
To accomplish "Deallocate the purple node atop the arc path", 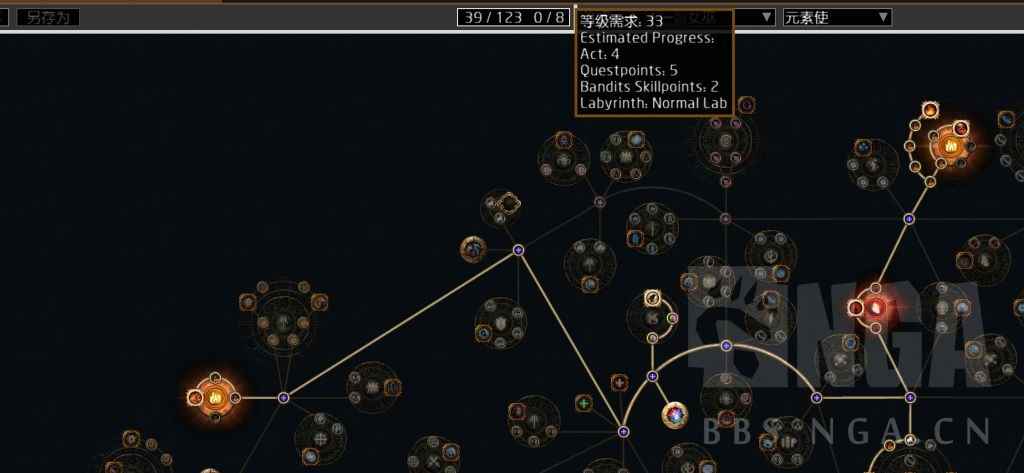I will click(726, 346).
